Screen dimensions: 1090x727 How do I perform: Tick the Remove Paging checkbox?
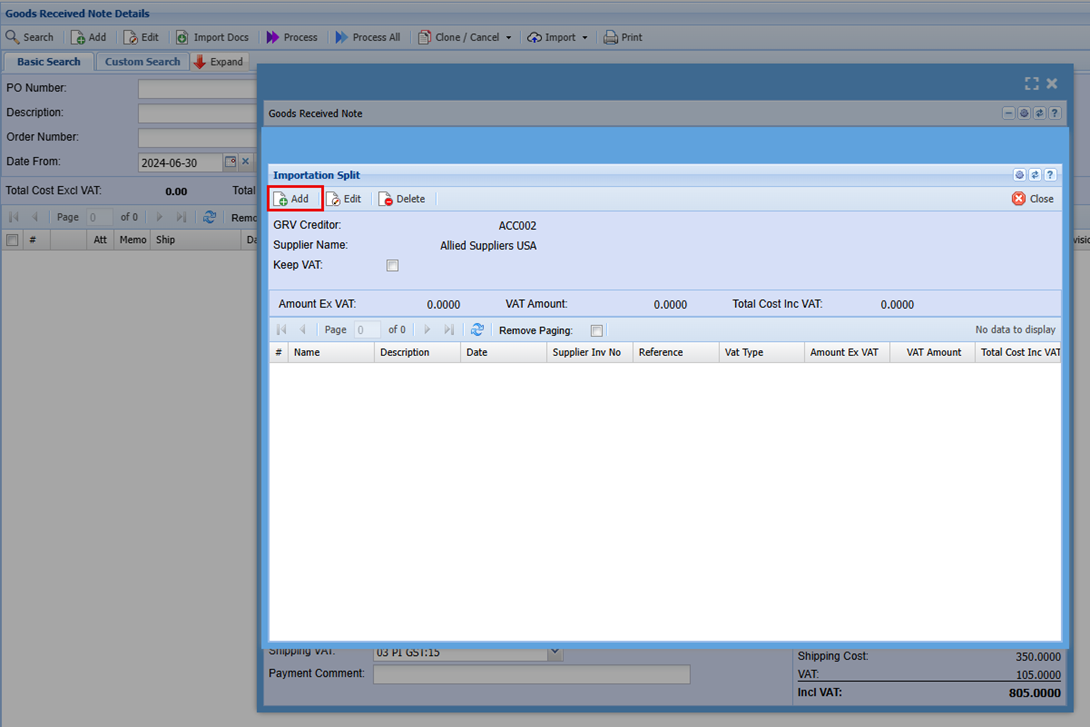[x=596, y=331]
